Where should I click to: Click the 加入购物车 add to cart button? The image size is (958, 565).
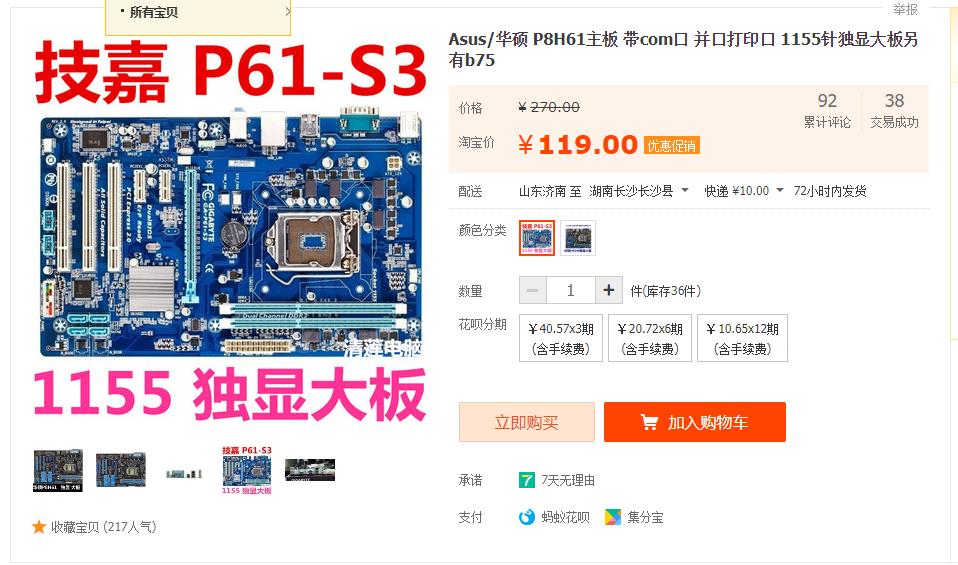695,422
